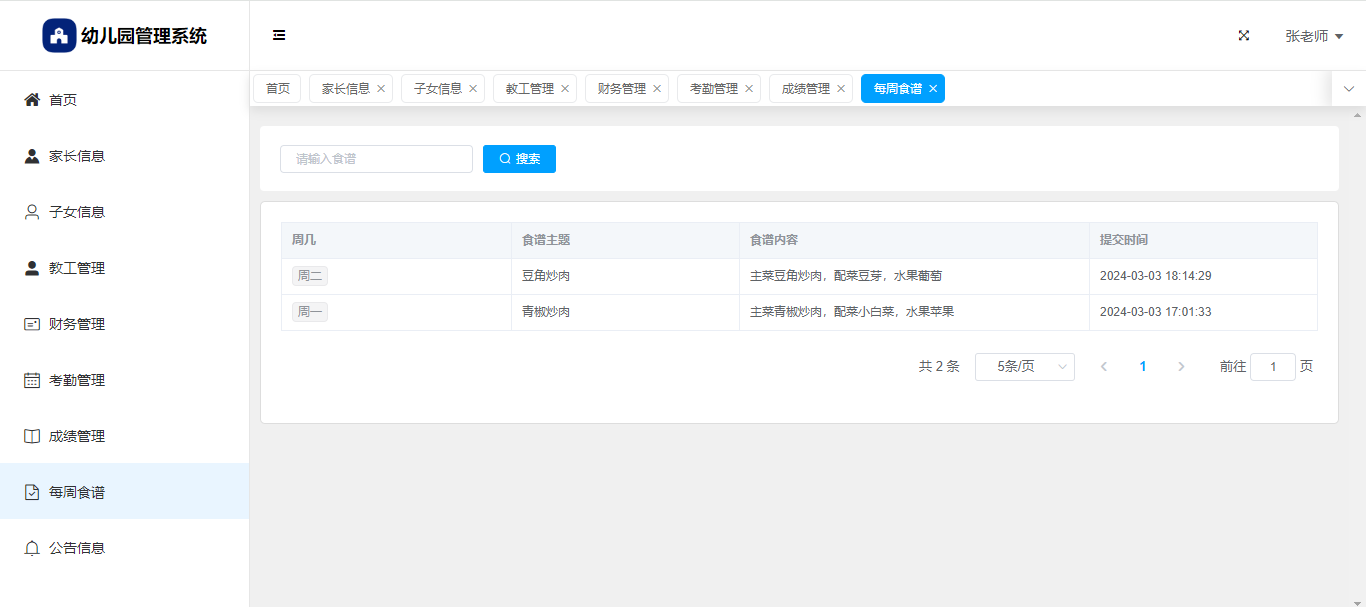This screenshot has width=1366, height=607.
Task: Close the 家长信息 tab
Action: (x=381, y=89)
